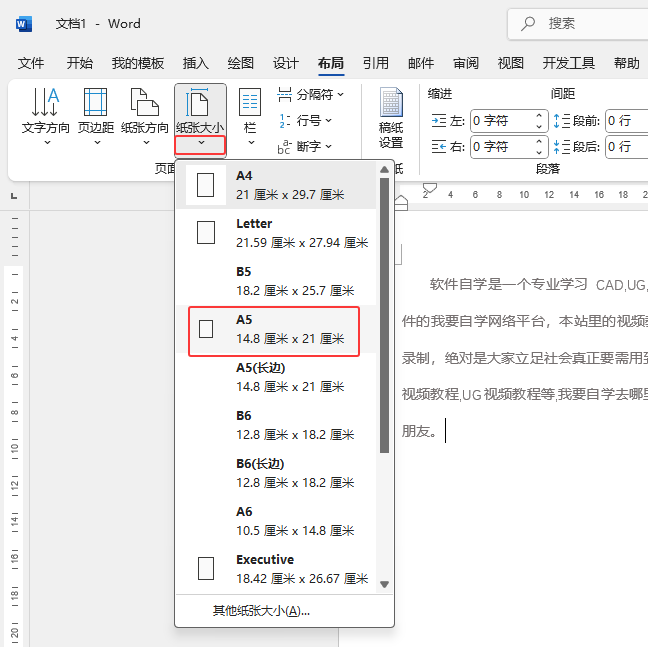Decrease right indent with down stepper
This screenshot has width=648, height=647.
click(x=539, y=152)
